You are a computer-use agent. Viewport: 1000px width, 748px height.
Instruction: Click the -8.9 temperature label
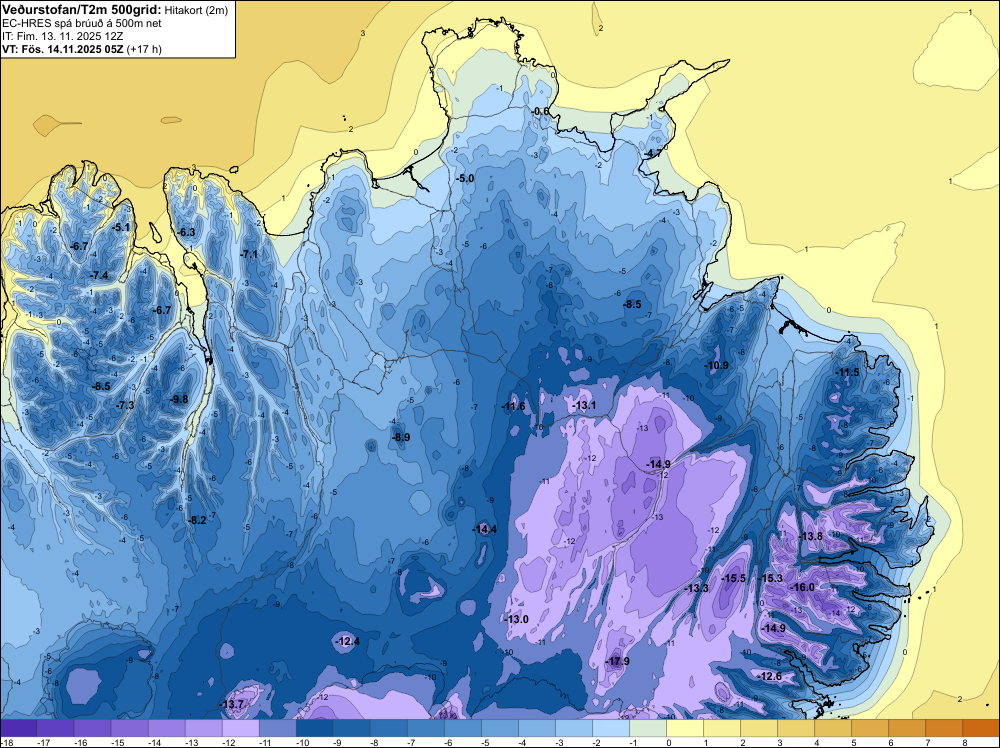click(400, 437)
